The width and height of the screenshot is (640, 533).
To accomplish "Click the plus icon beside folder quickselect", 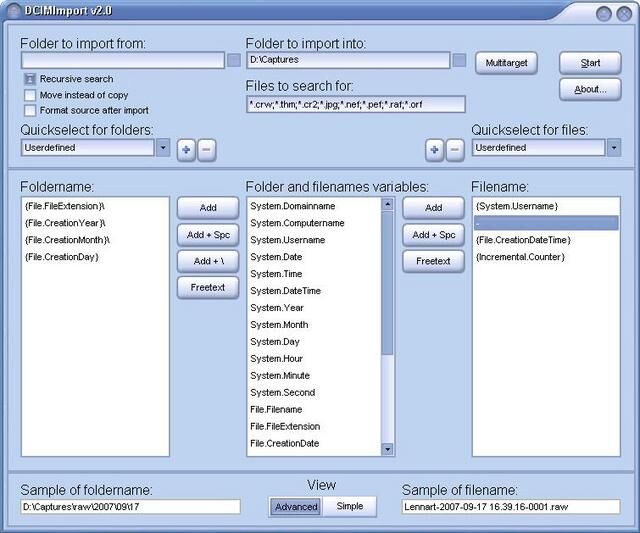I will click(186, 150).
